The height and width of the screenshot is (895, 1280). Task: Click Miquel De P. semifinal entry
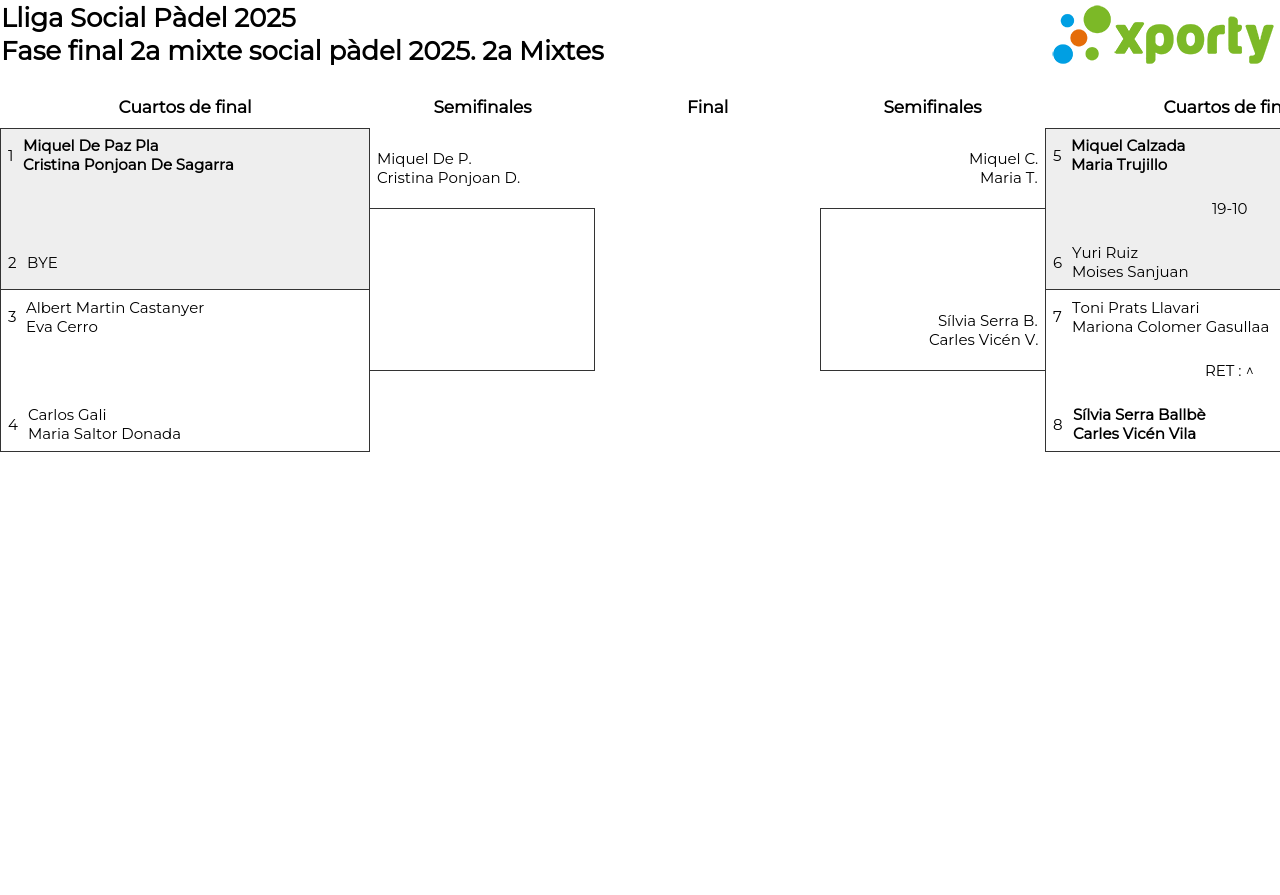pyautogui.click(x=448, y=168)
